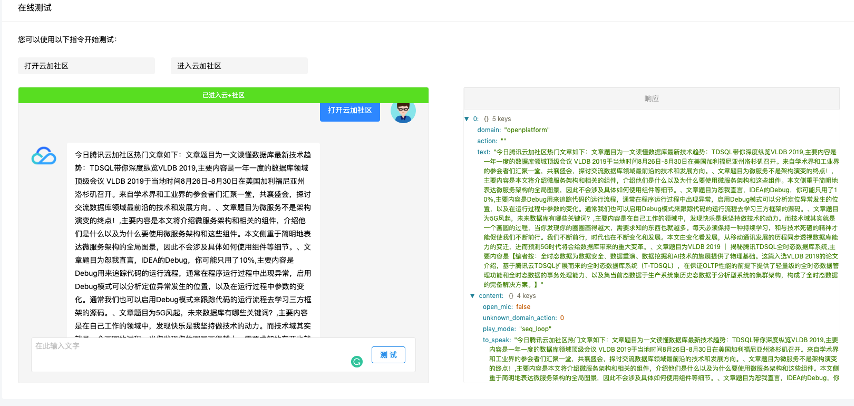Collapse the content node triangle
854x406 pixels.
pyautogui.click(x=472, y=295)
